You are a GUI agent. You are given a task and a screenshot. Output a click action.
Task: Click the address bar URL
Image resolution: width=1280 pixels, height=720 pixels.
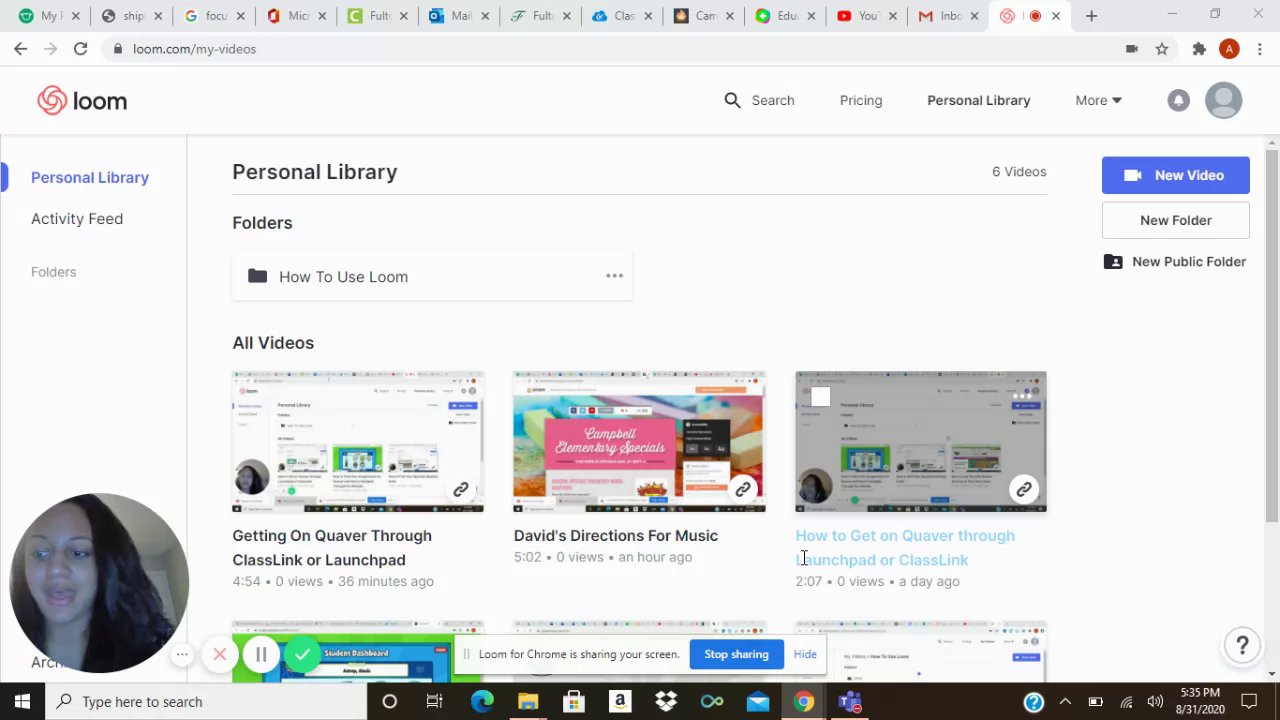[194, 48]
